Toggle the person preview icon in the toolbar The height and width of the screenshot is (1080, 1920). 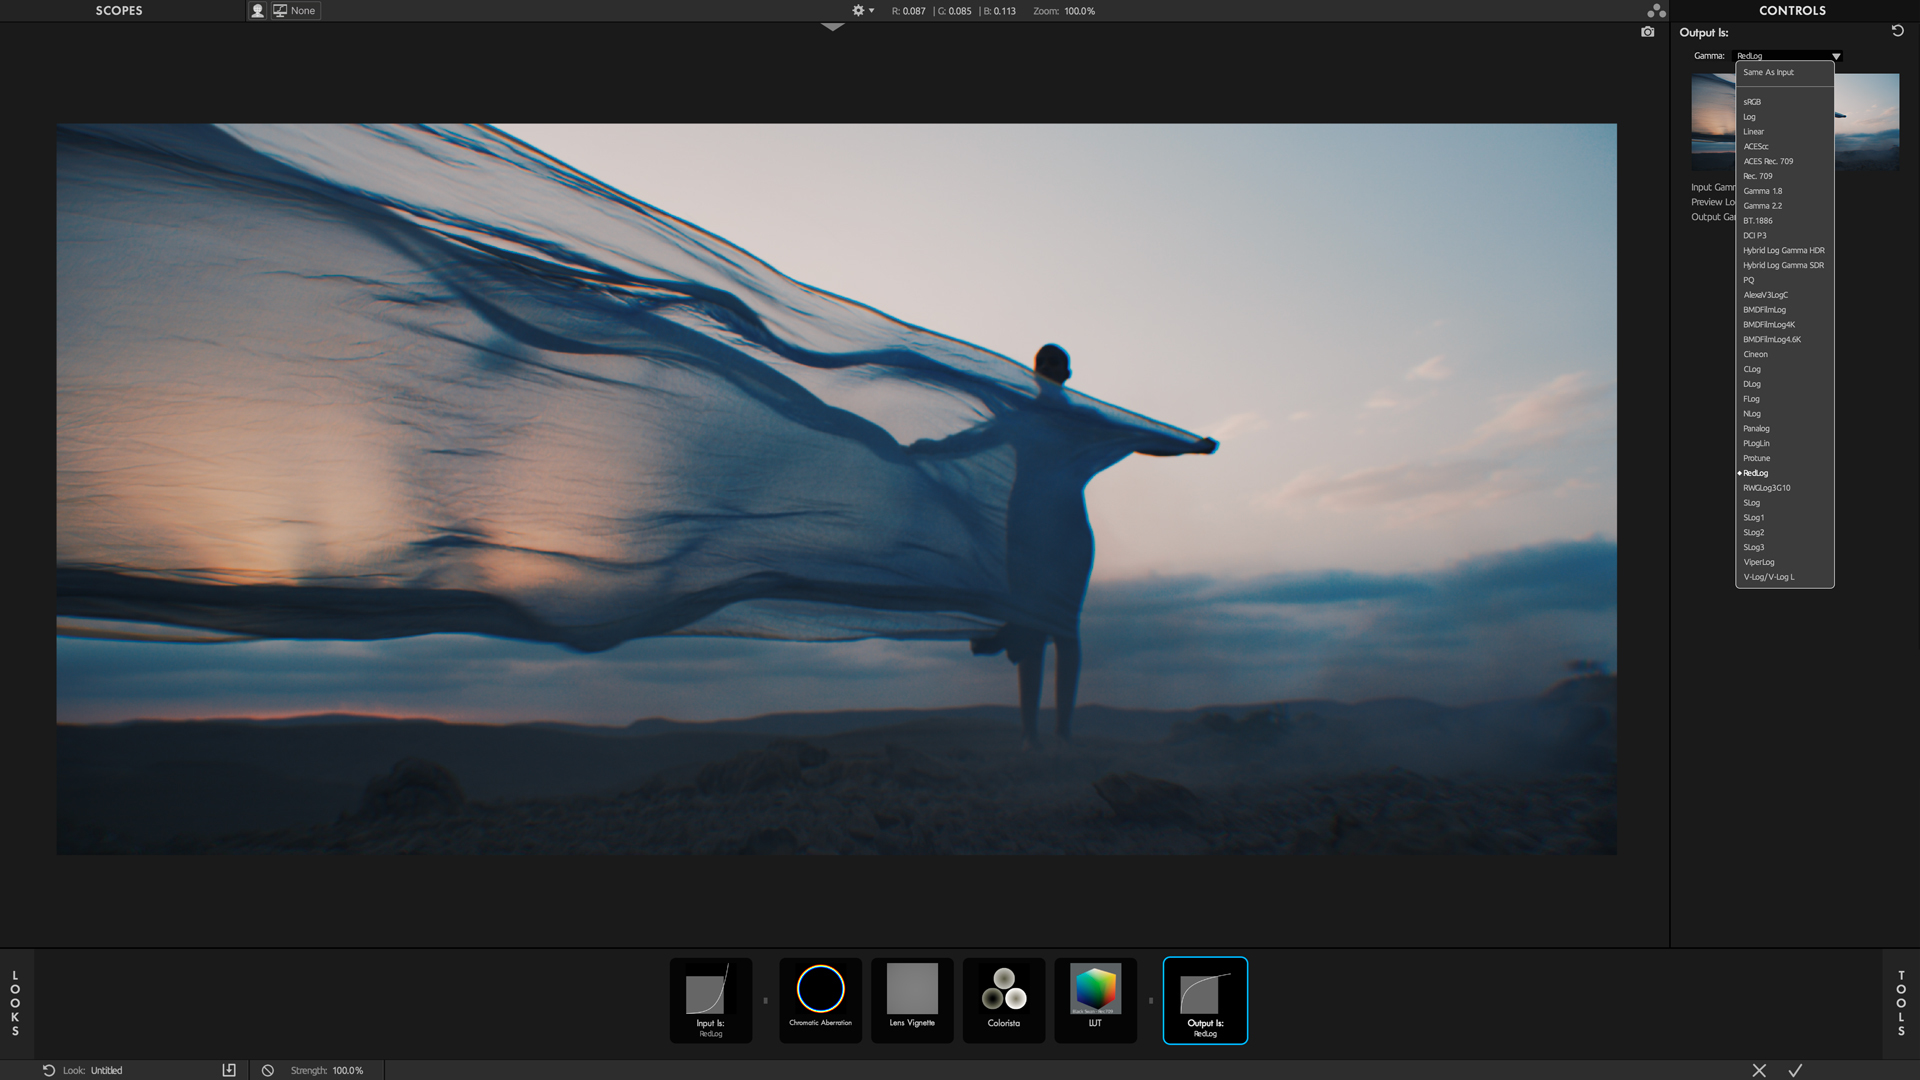click(258, 10)
